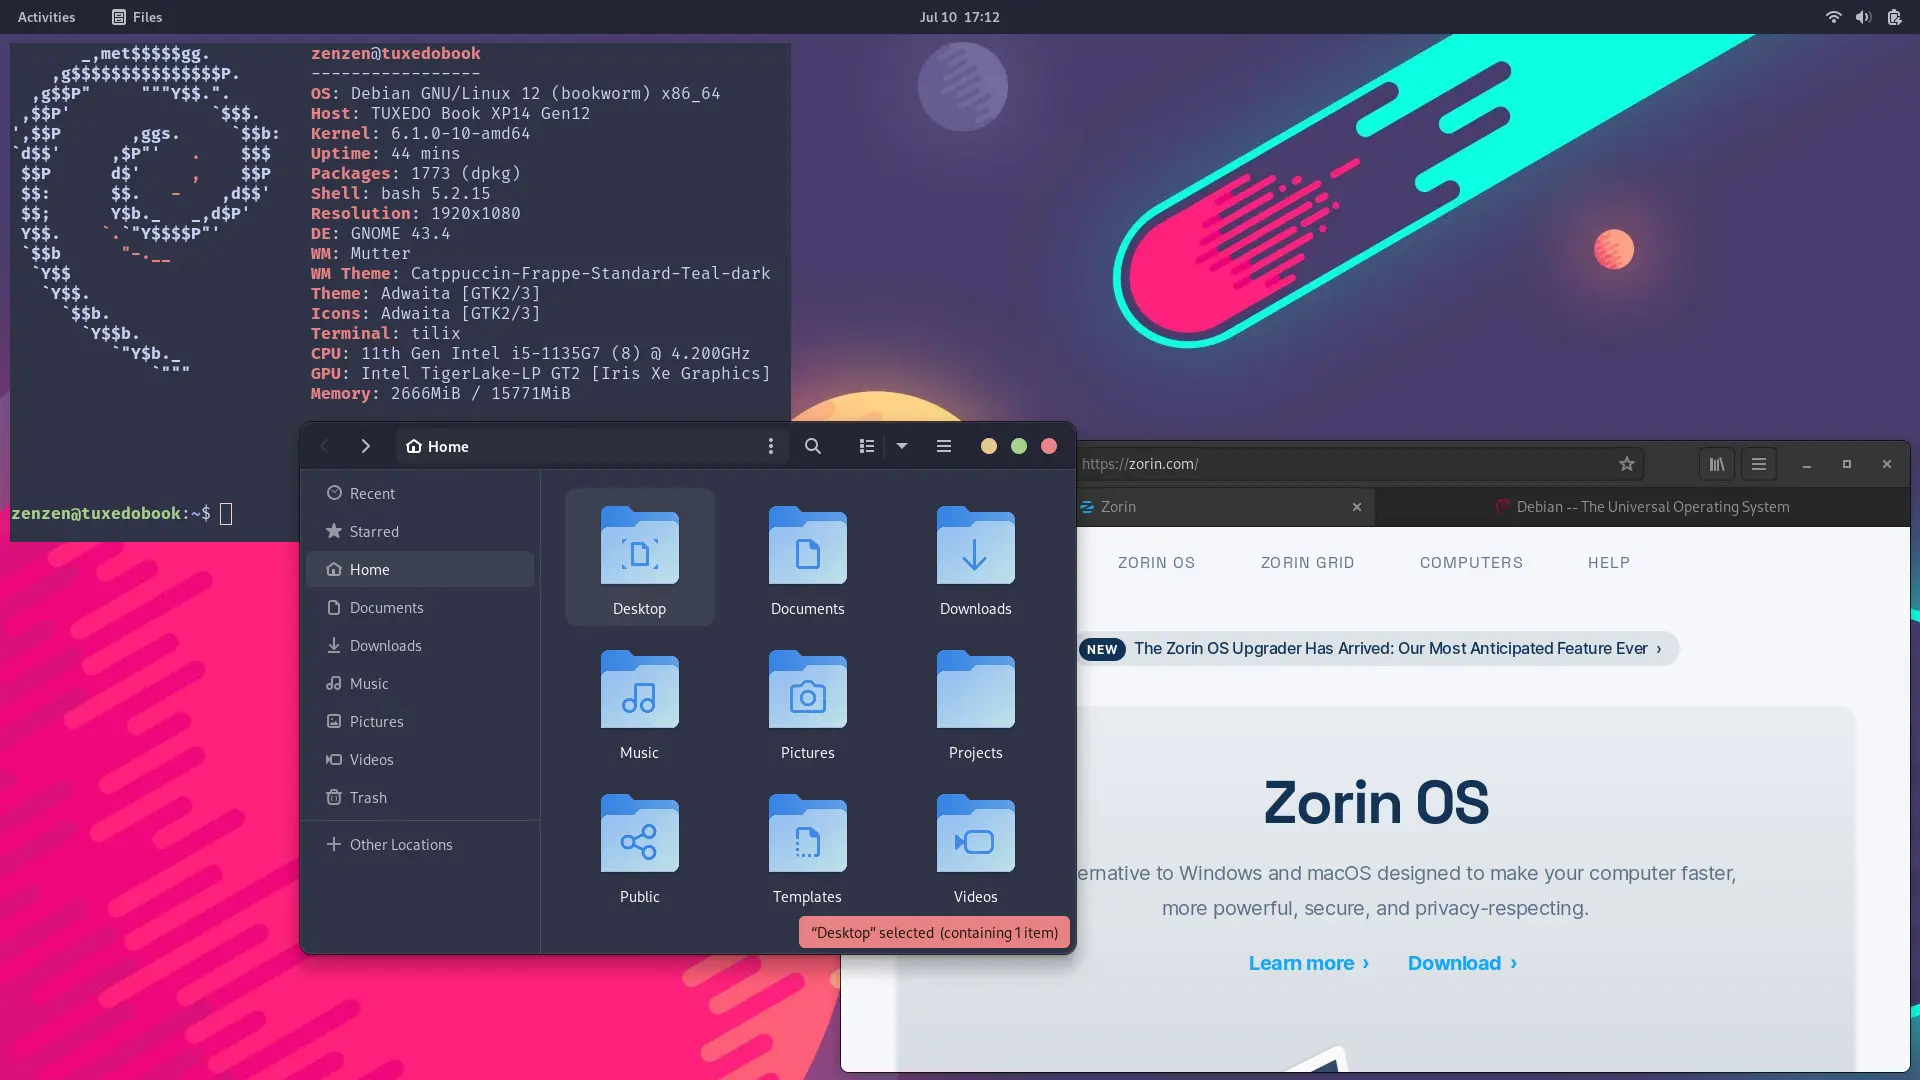Click the Wi-Fi icon in top bar

1833,17
